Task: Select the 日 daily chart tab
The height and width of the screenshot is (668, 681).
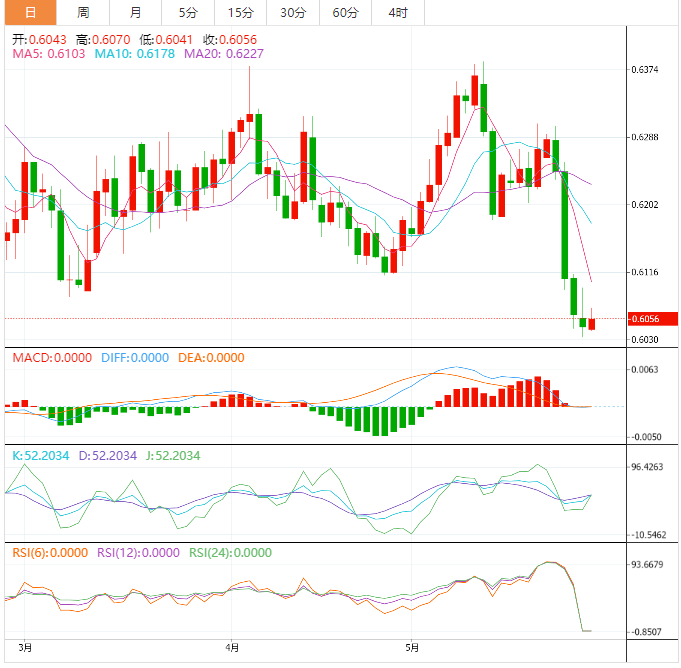Action: [x=29, y=13]
